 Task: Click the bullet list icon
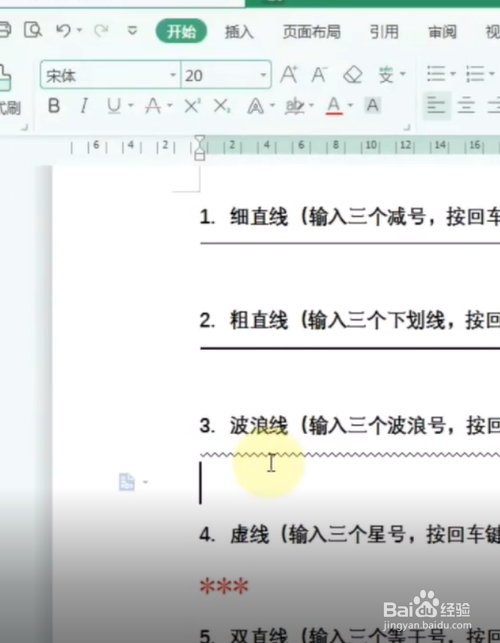click(x=436, y=74)
